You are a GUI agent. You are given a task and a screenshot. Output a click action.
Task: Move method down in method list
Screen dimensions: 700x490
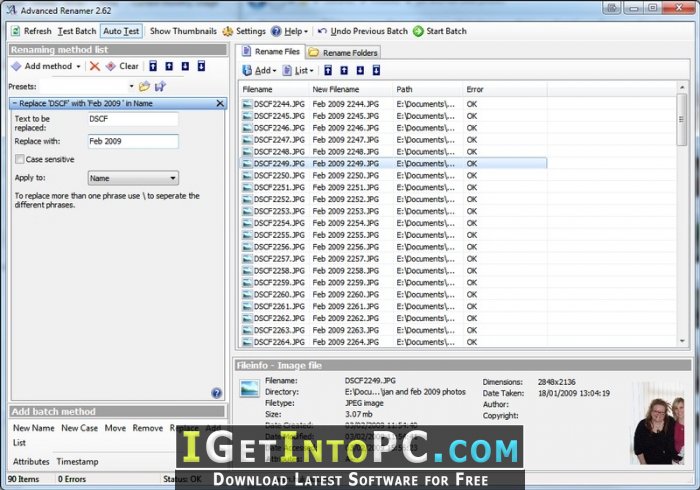tap(185, 66)
